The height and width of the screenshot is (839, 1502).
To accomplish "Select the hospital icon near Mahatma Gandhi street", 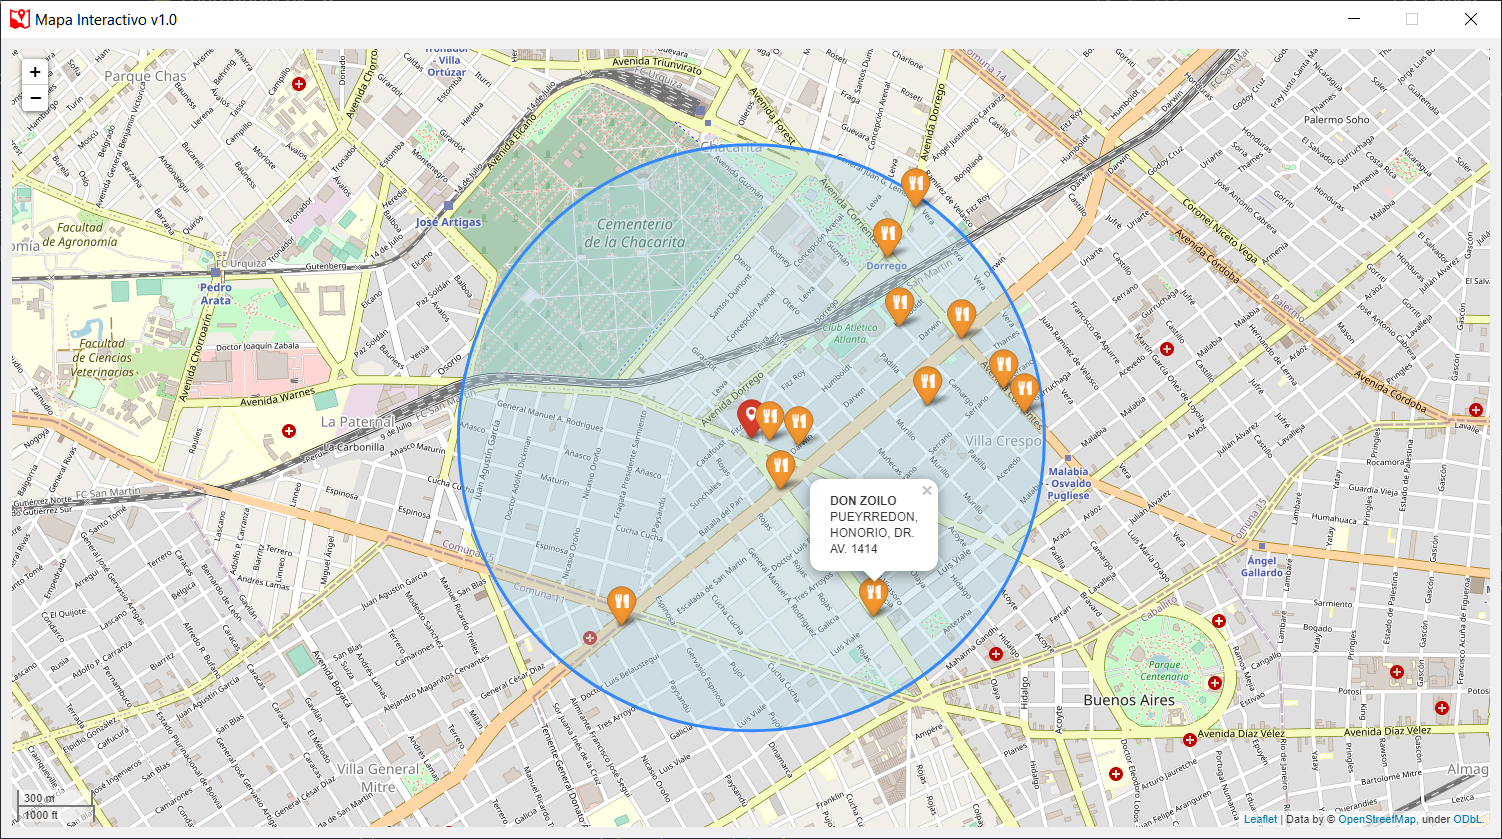I will pos(995,654).
